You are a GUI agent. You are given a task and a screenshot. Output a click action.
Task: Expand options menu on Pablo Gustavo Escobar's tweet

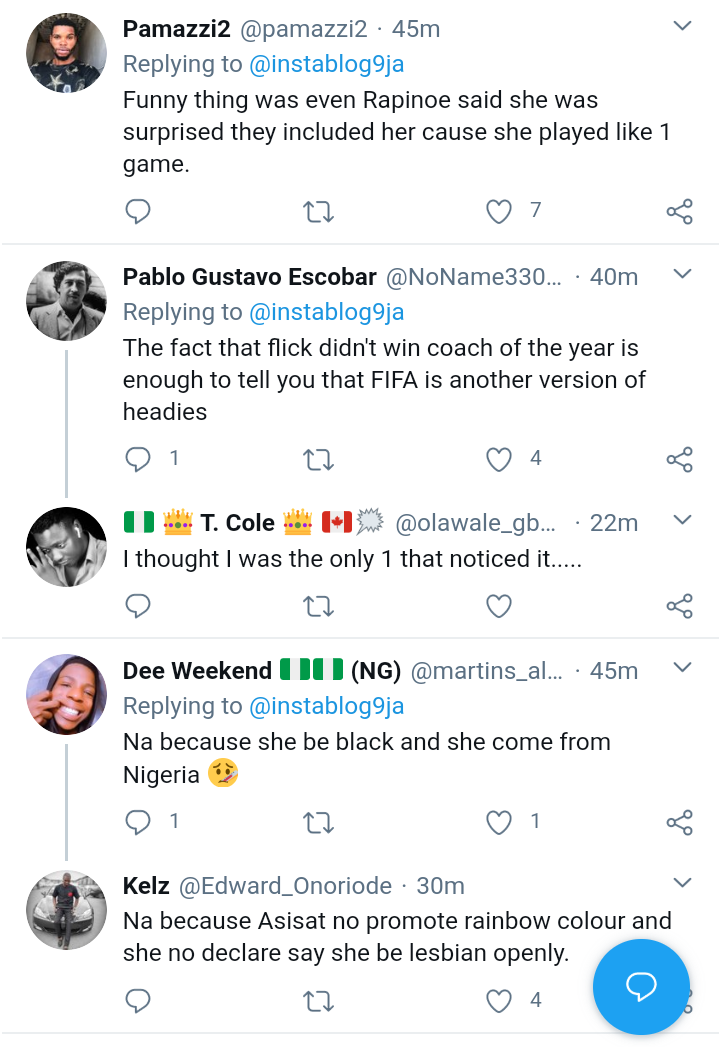coord(682,275)
